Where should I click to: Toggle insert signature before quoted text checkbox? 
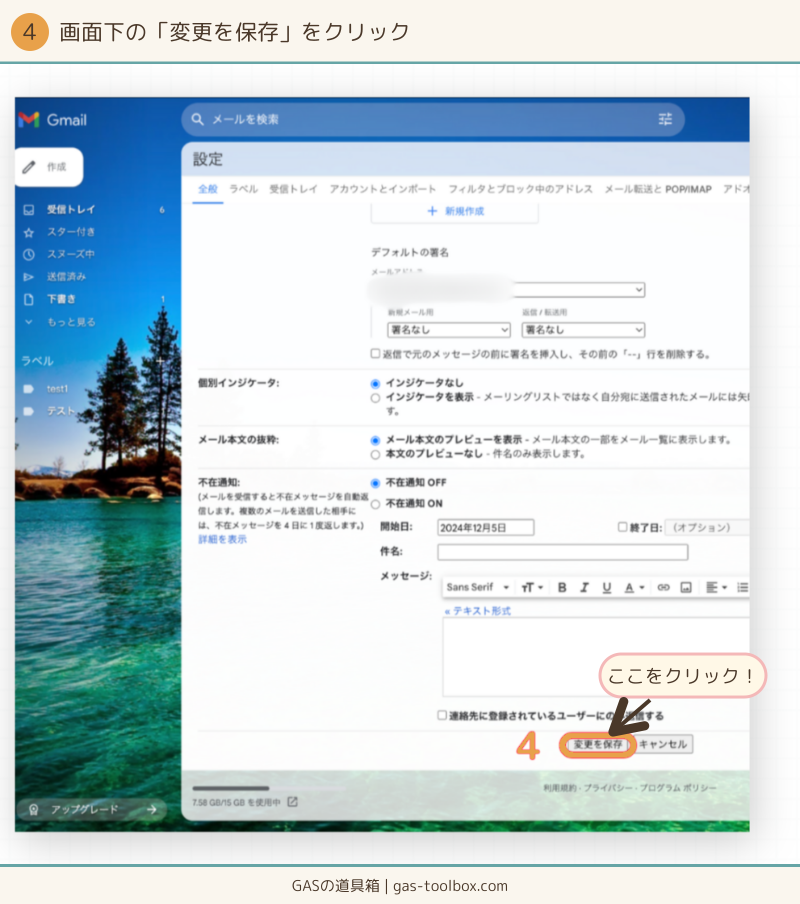pyautogui.click(x=375, y=353)
